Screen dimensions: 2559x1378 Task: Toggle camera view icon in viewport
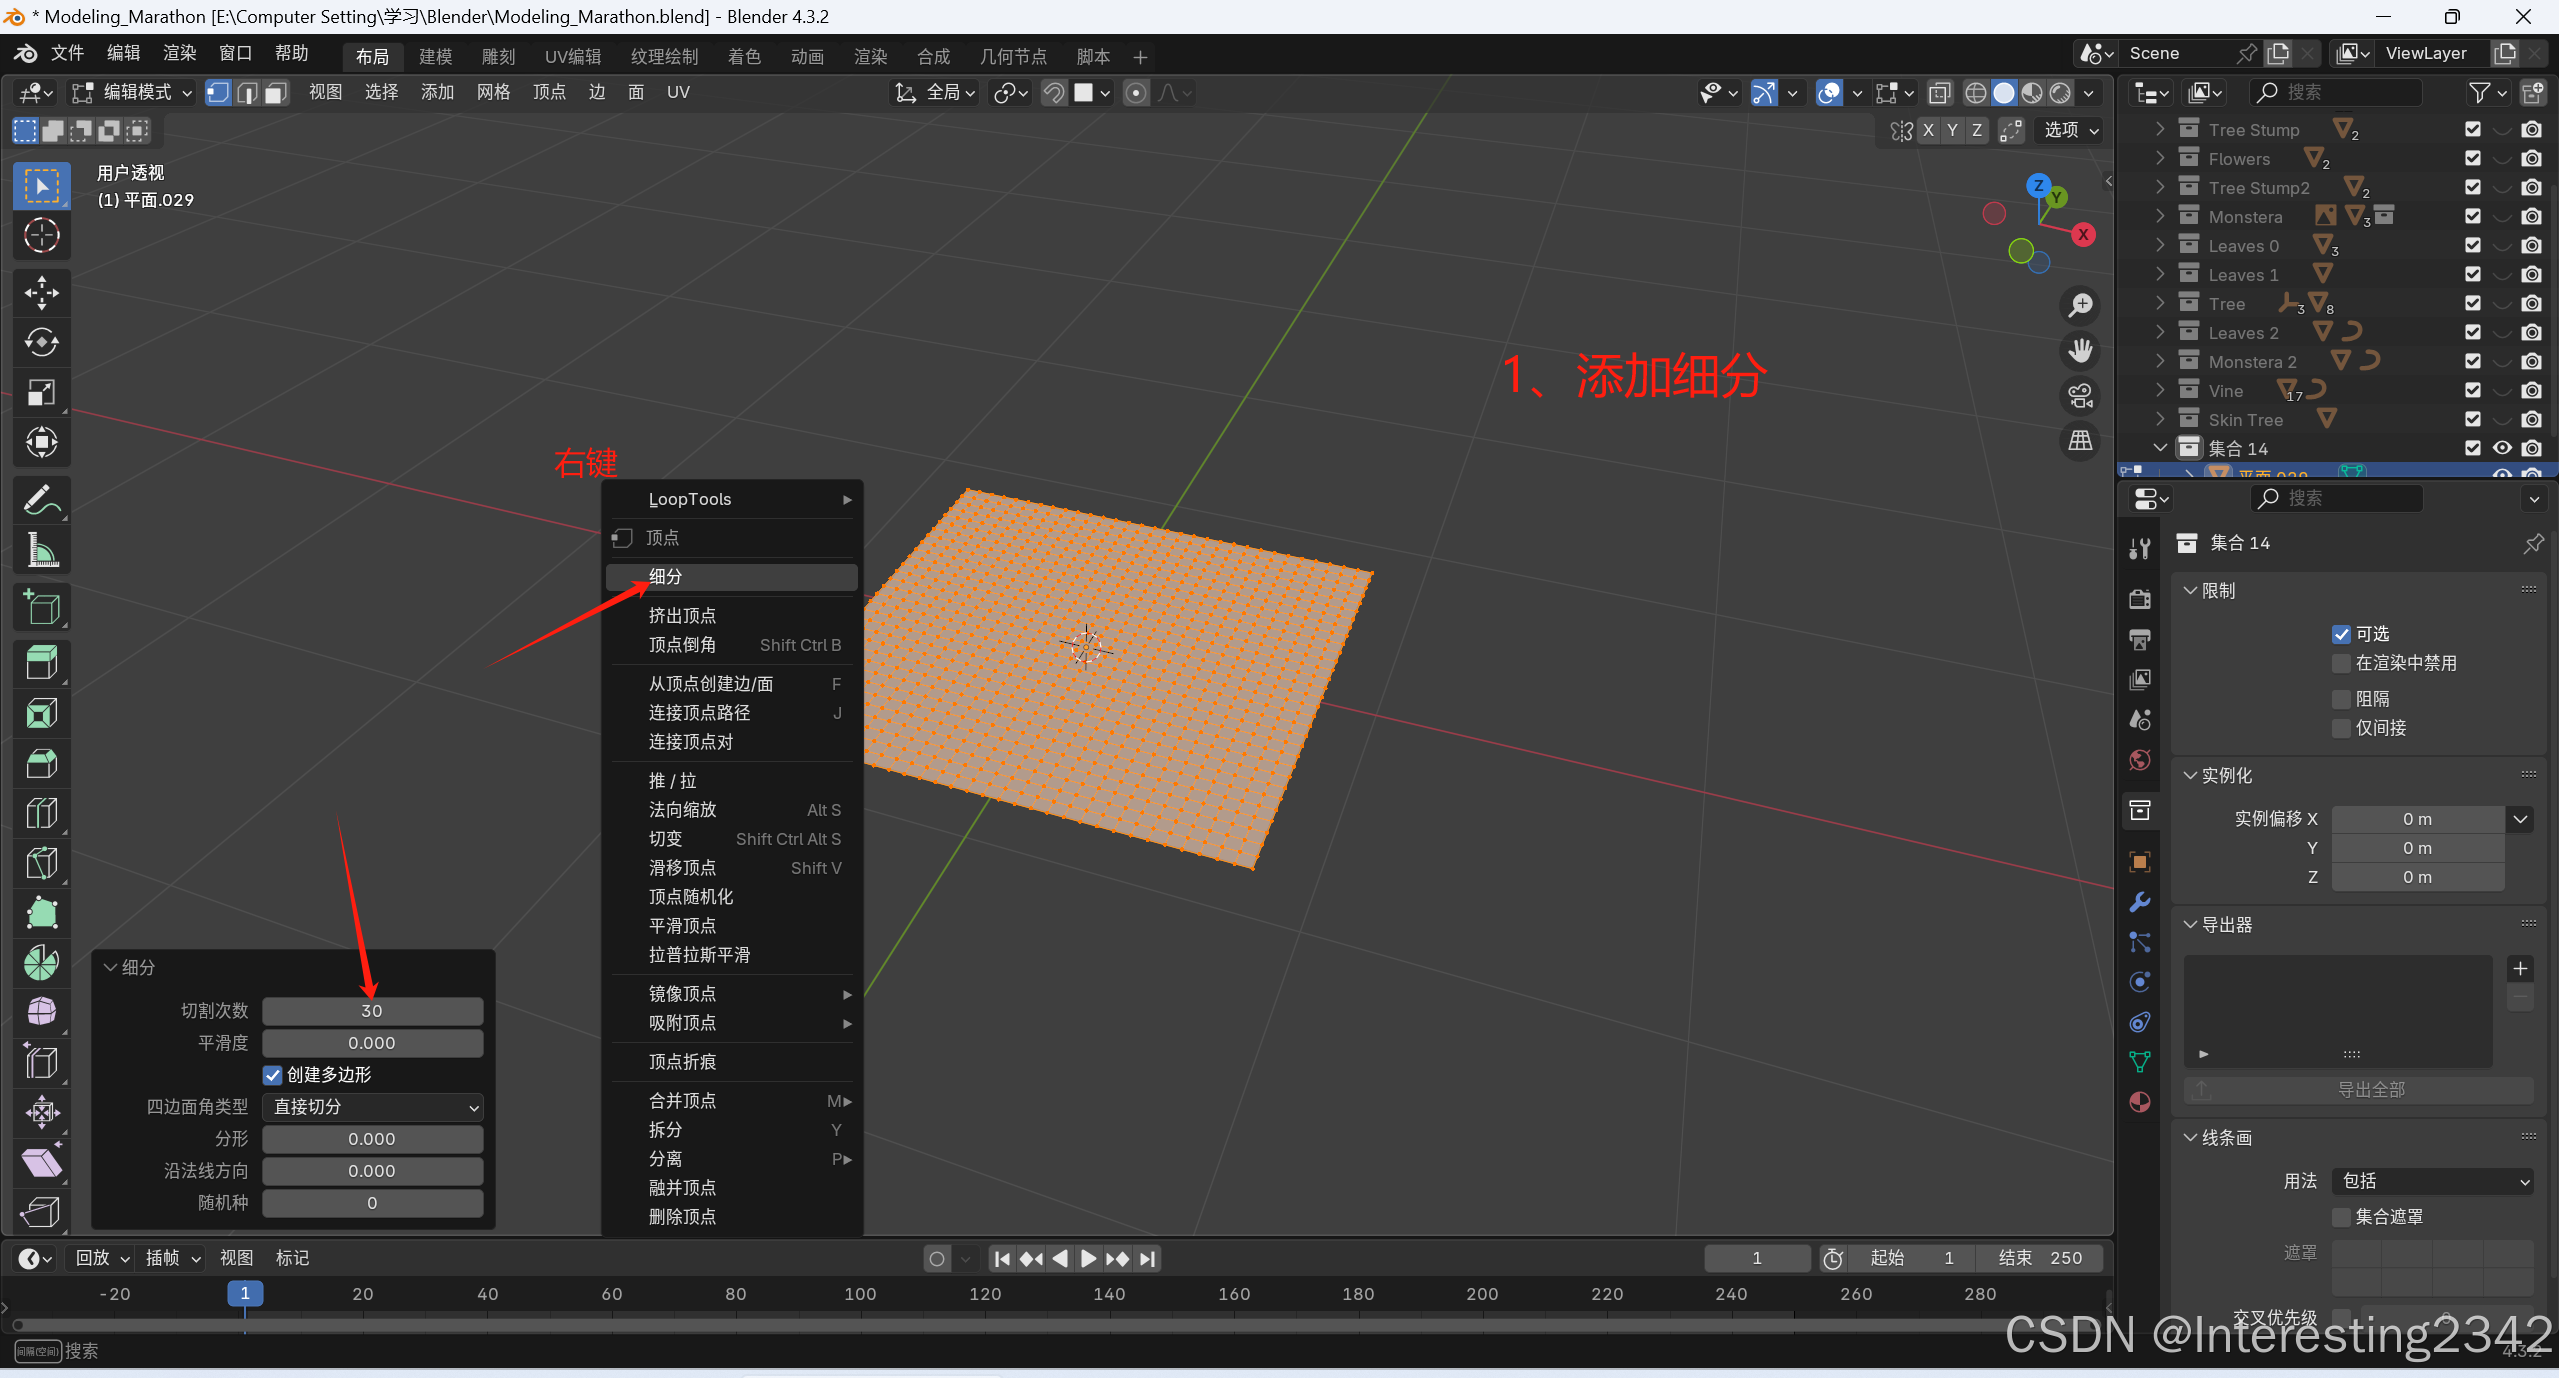[2081, 396]
